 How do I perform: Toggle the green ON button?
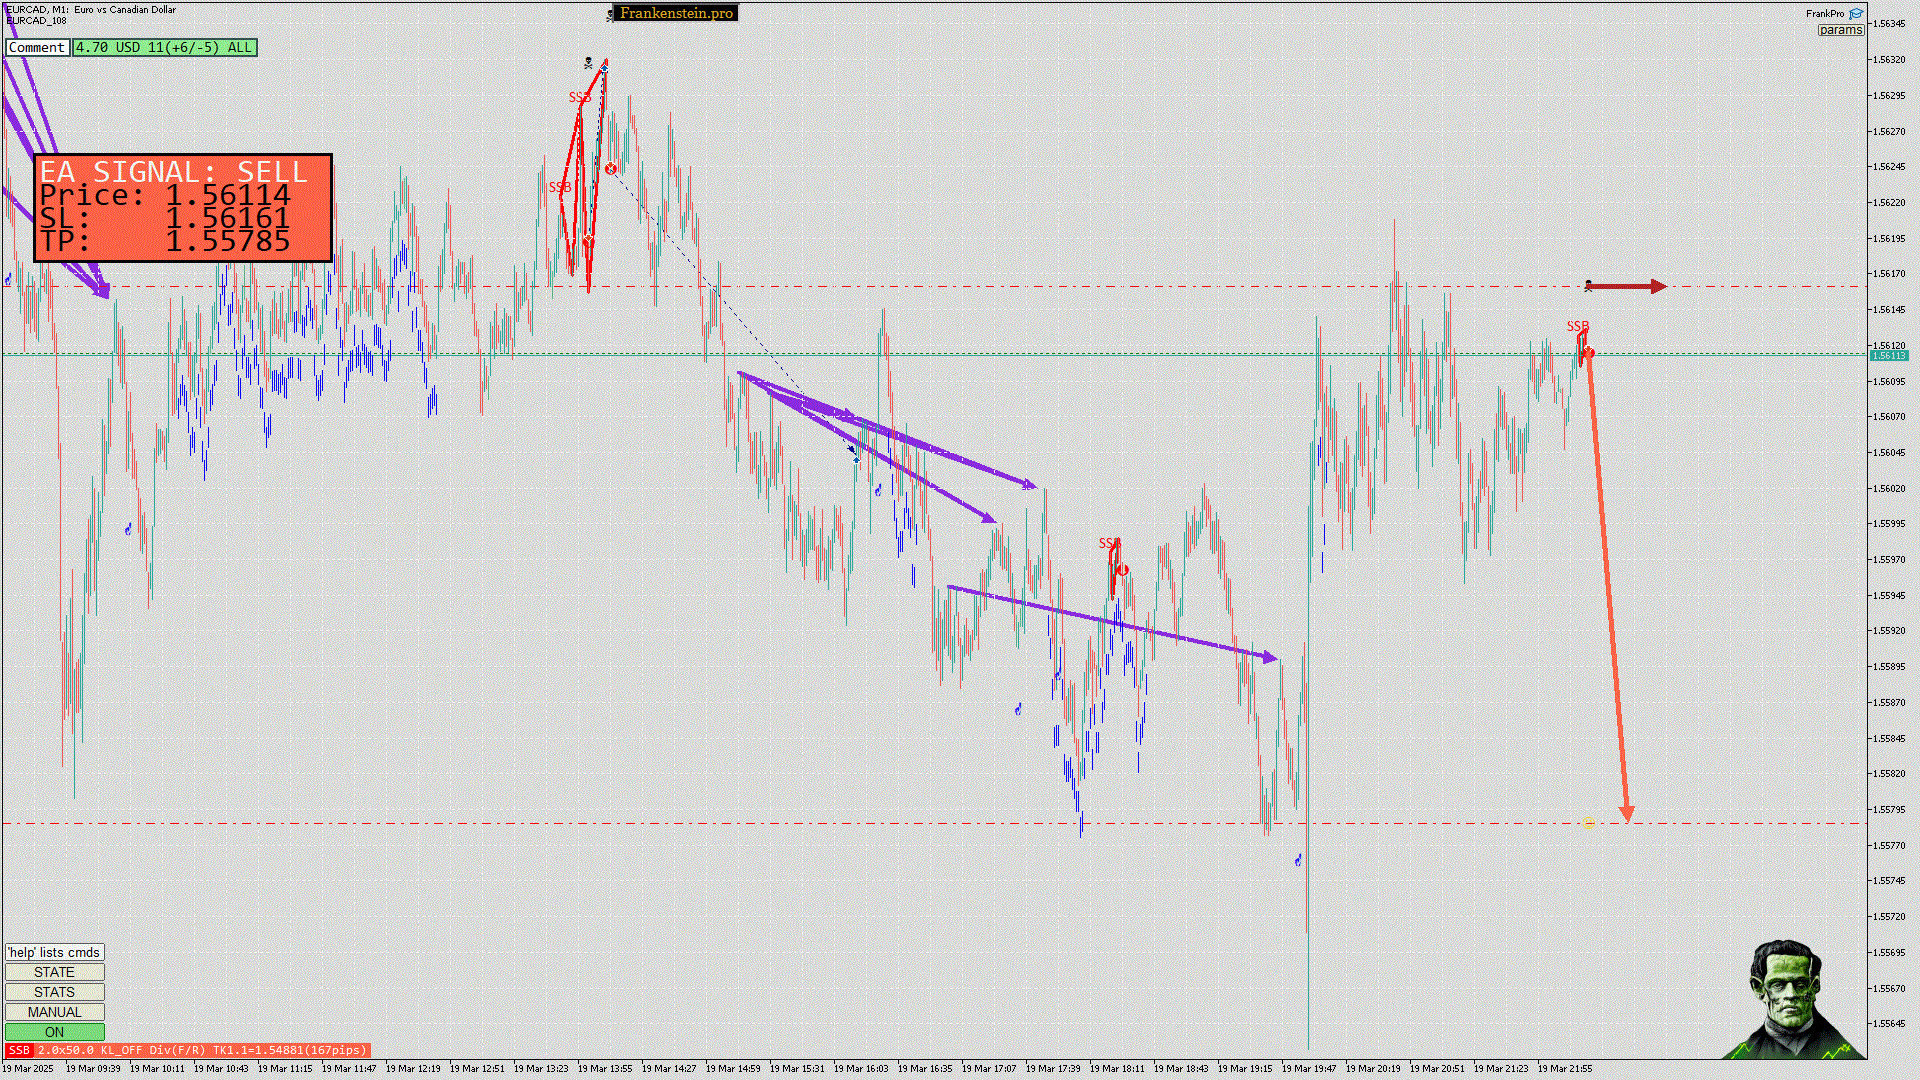click(54, 1032)
